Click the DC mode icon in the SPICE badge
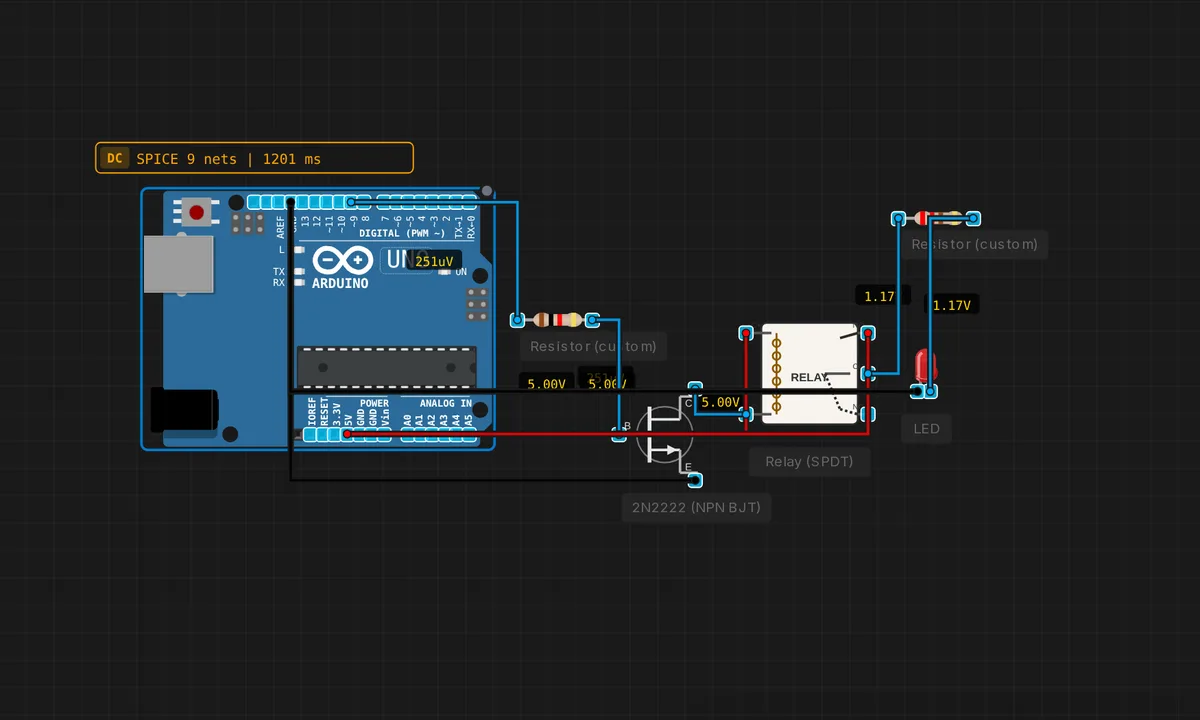 (x=115, y=158)
